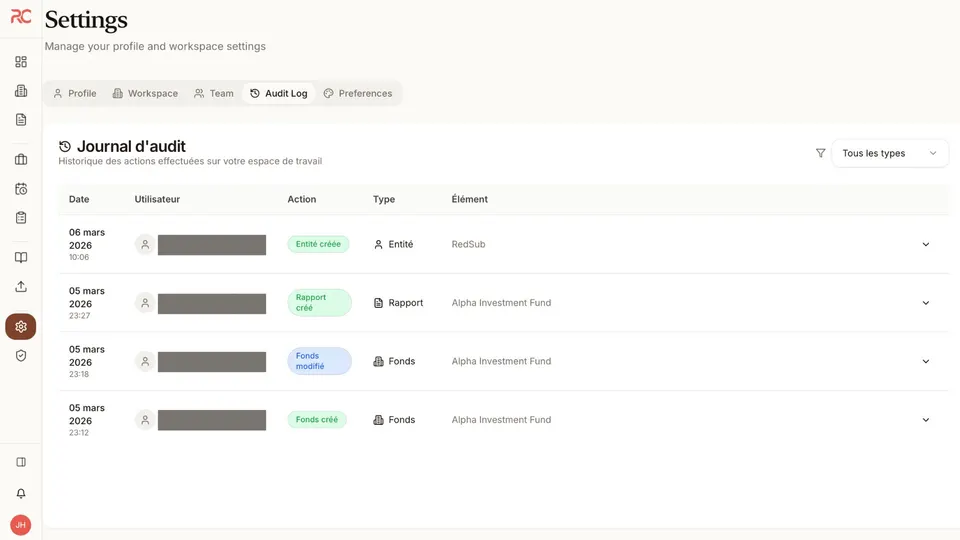Click the user avatar in the RedSub row
The image size is (960, 540).
(145, 244)
